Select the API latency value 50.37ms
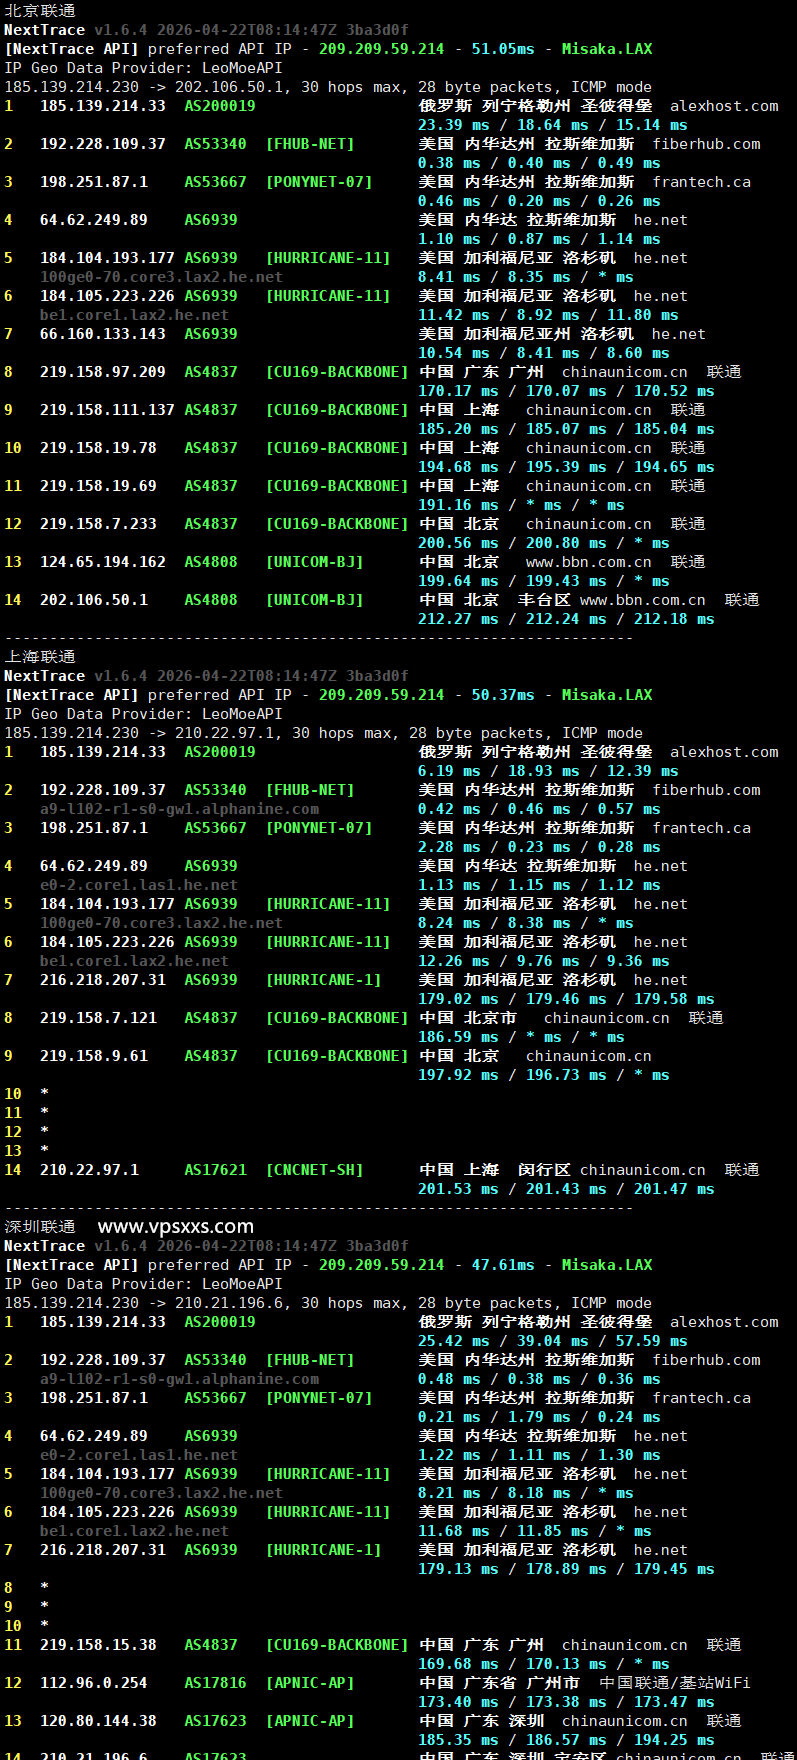Screen dimensions: 797x1760 tap(503, 694)
